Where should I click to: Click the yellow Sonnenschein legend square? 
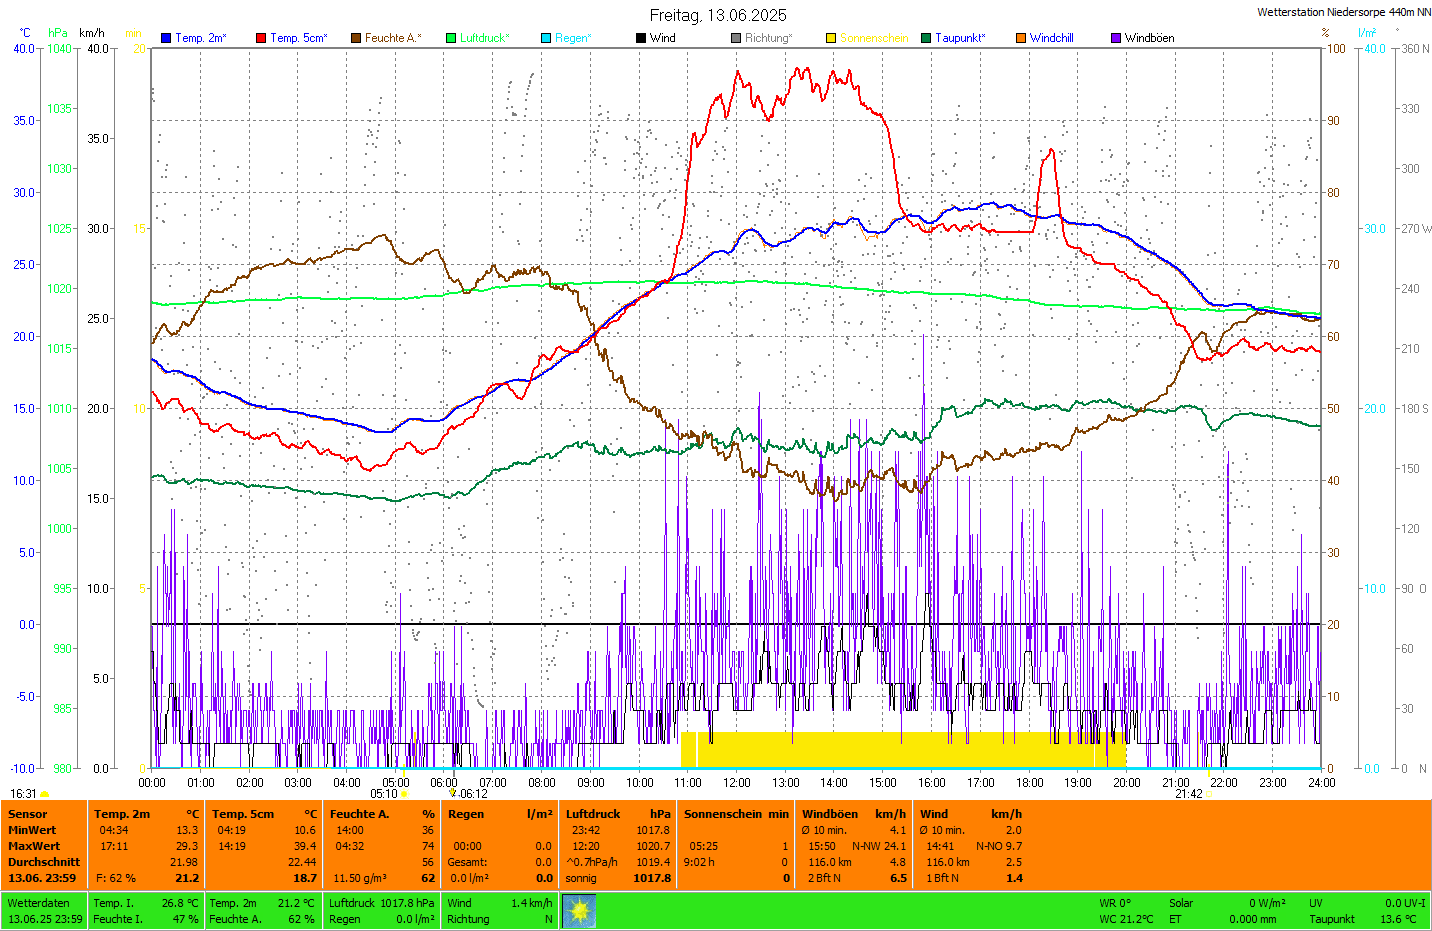pyautogui.click(x=831, y=38)
